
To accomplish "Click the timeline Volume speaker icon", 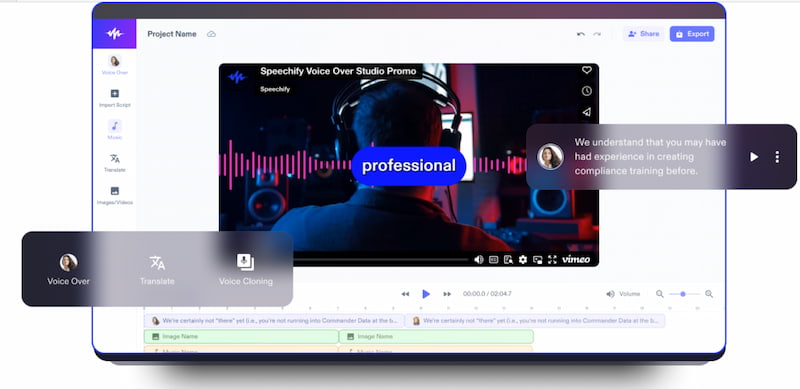I will (610, 294).
